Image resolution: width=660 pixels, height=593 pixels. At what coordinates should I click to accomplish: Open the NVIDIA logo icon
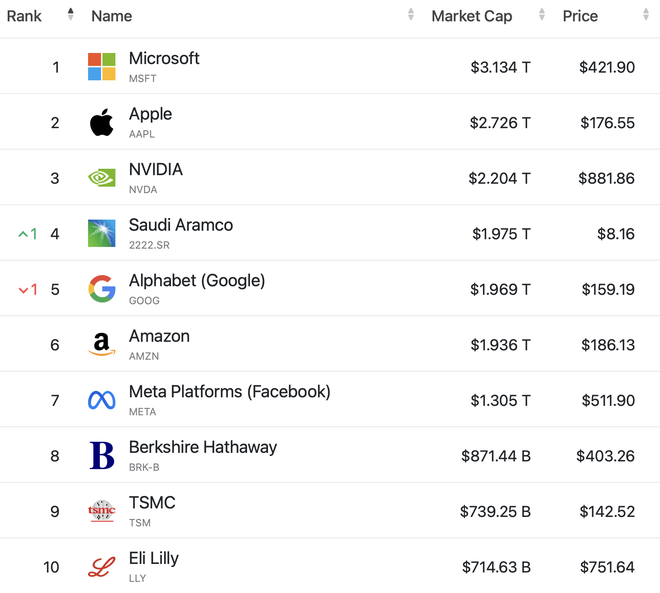(x=101, y=178)
